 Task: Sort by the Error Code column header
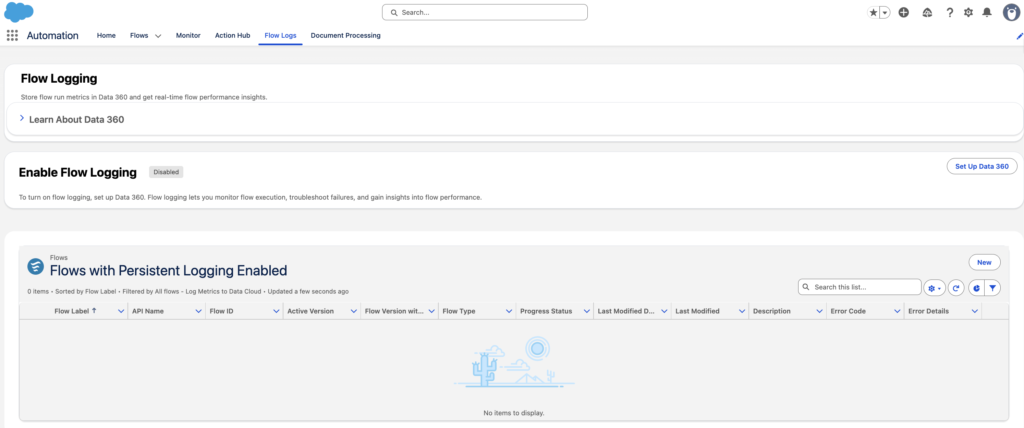point(848,311)
